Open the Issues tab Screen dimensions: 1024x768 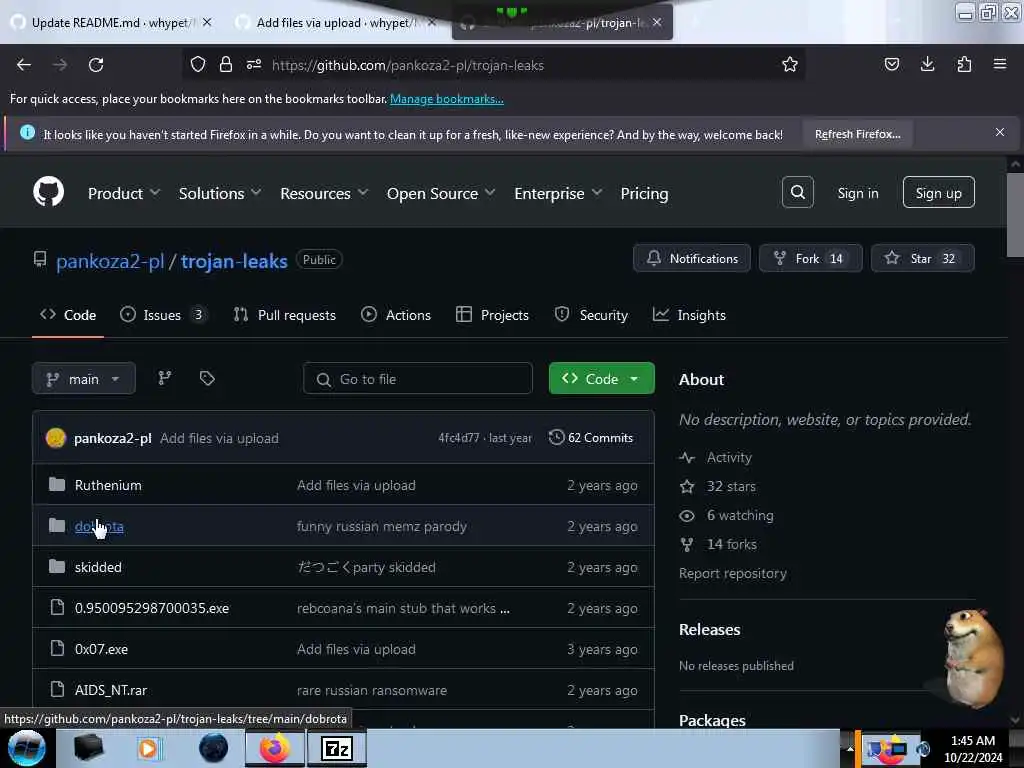pyautogui.click(x=163, y=315)
